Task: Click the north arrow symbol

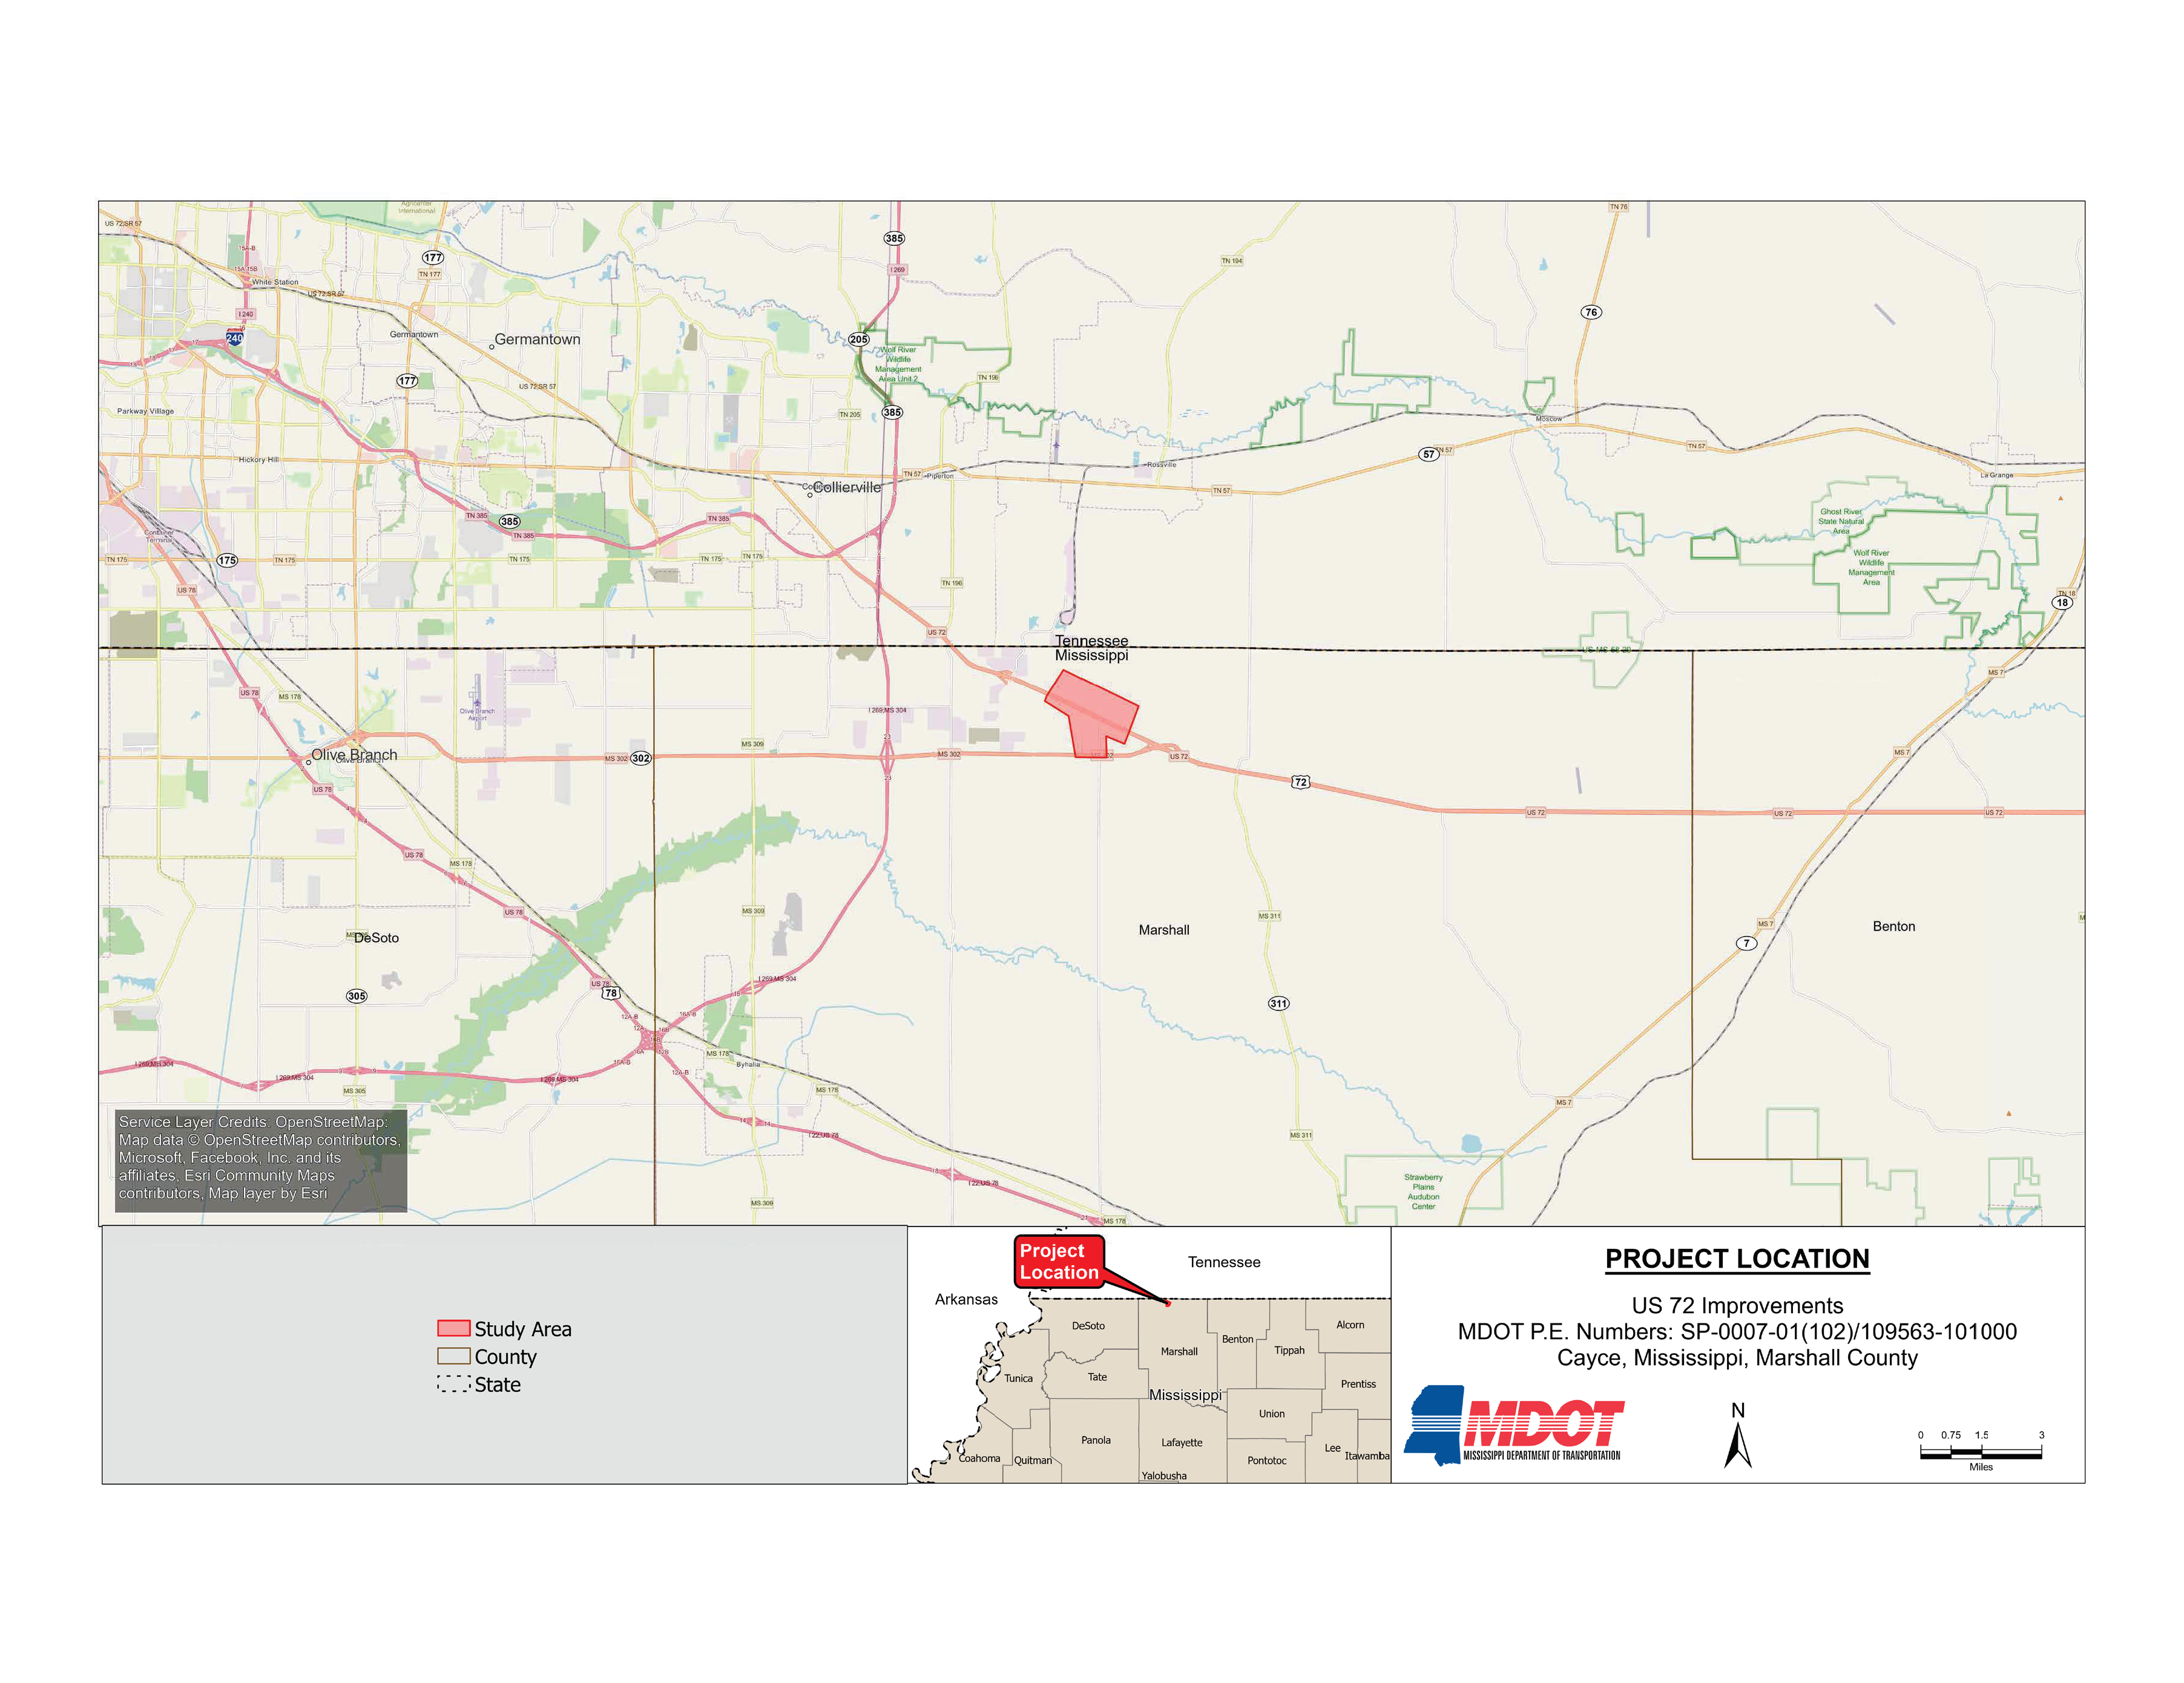Action: (1737, 1444)
